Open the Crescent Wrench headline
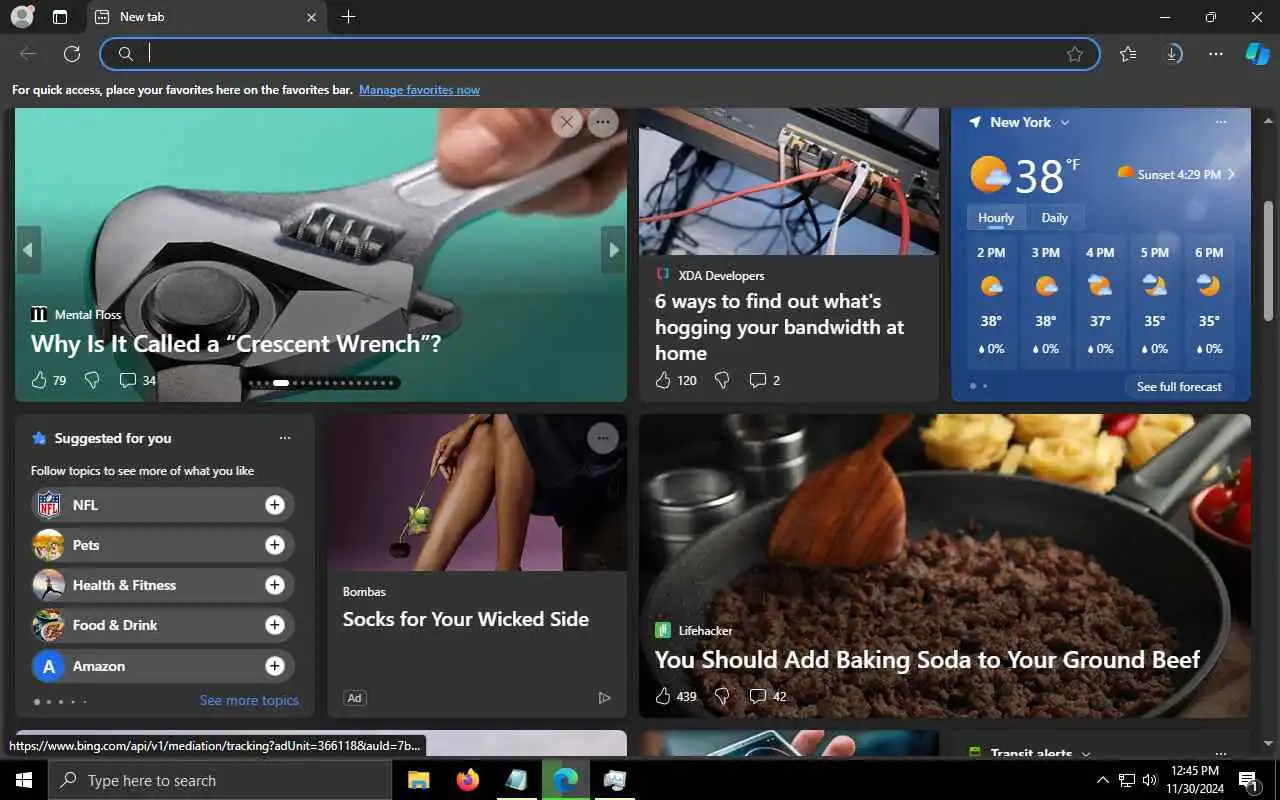1280x800 pixels. click(236, 344)
